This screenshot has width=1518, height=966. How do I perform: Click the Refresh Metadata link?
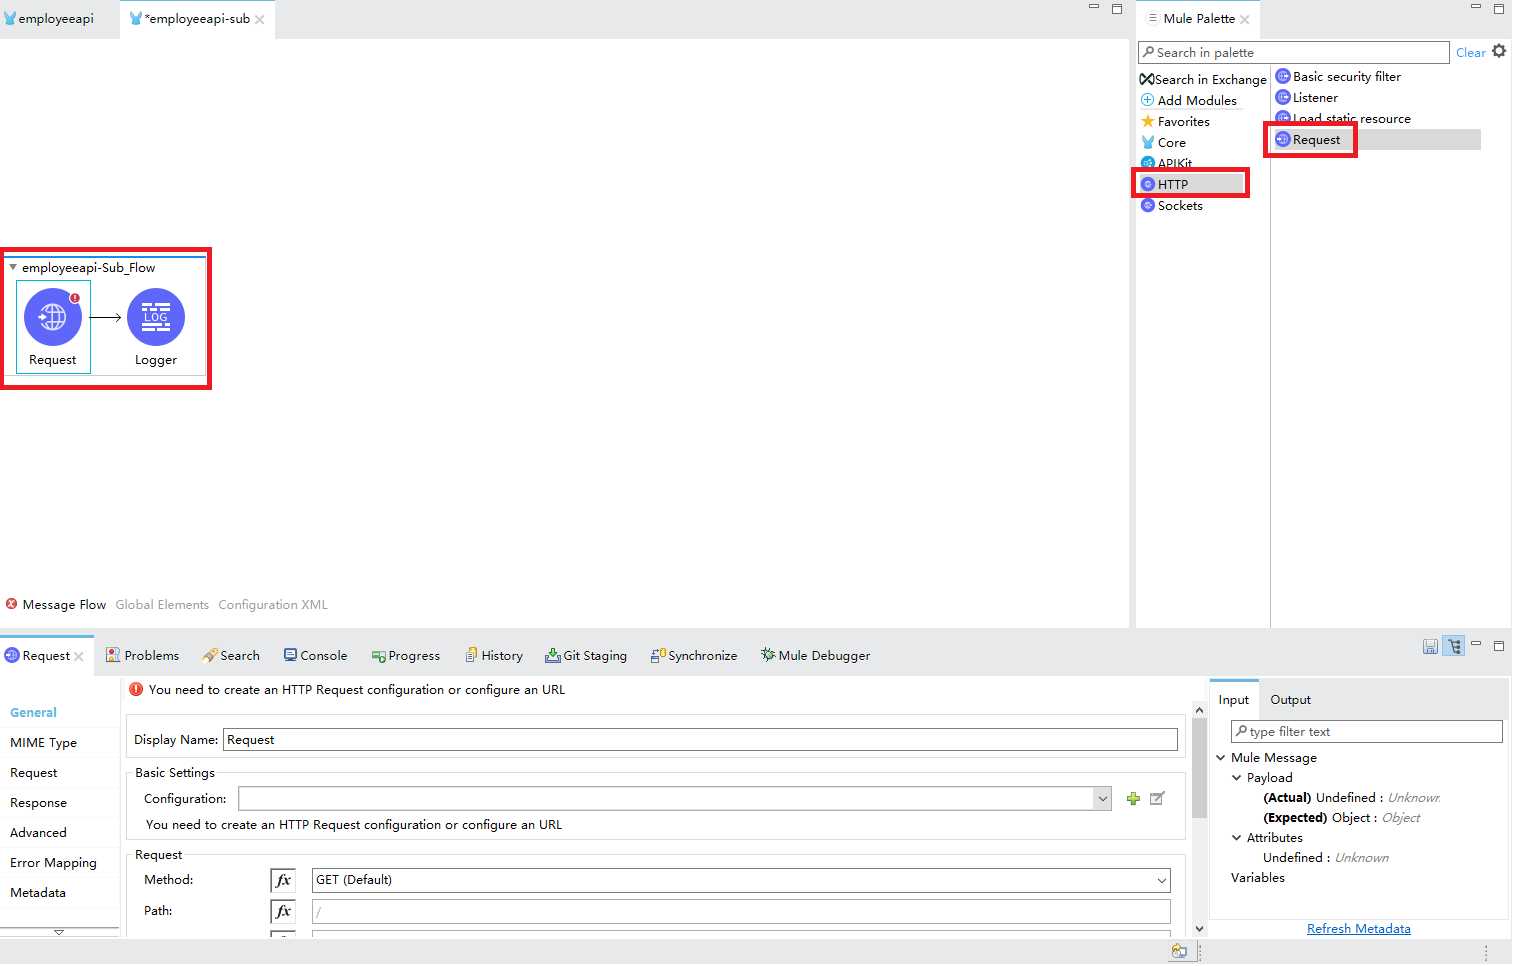1358,928
